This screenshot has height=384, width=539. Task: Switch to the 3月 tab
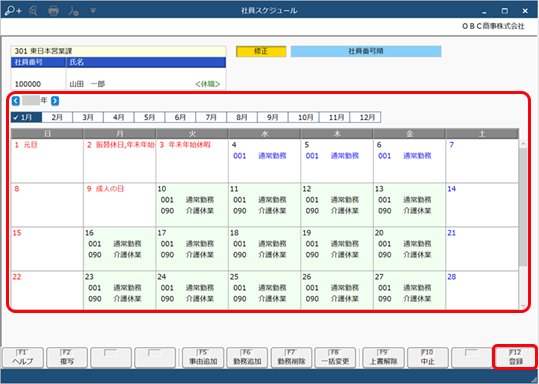[x=88, y=117]
